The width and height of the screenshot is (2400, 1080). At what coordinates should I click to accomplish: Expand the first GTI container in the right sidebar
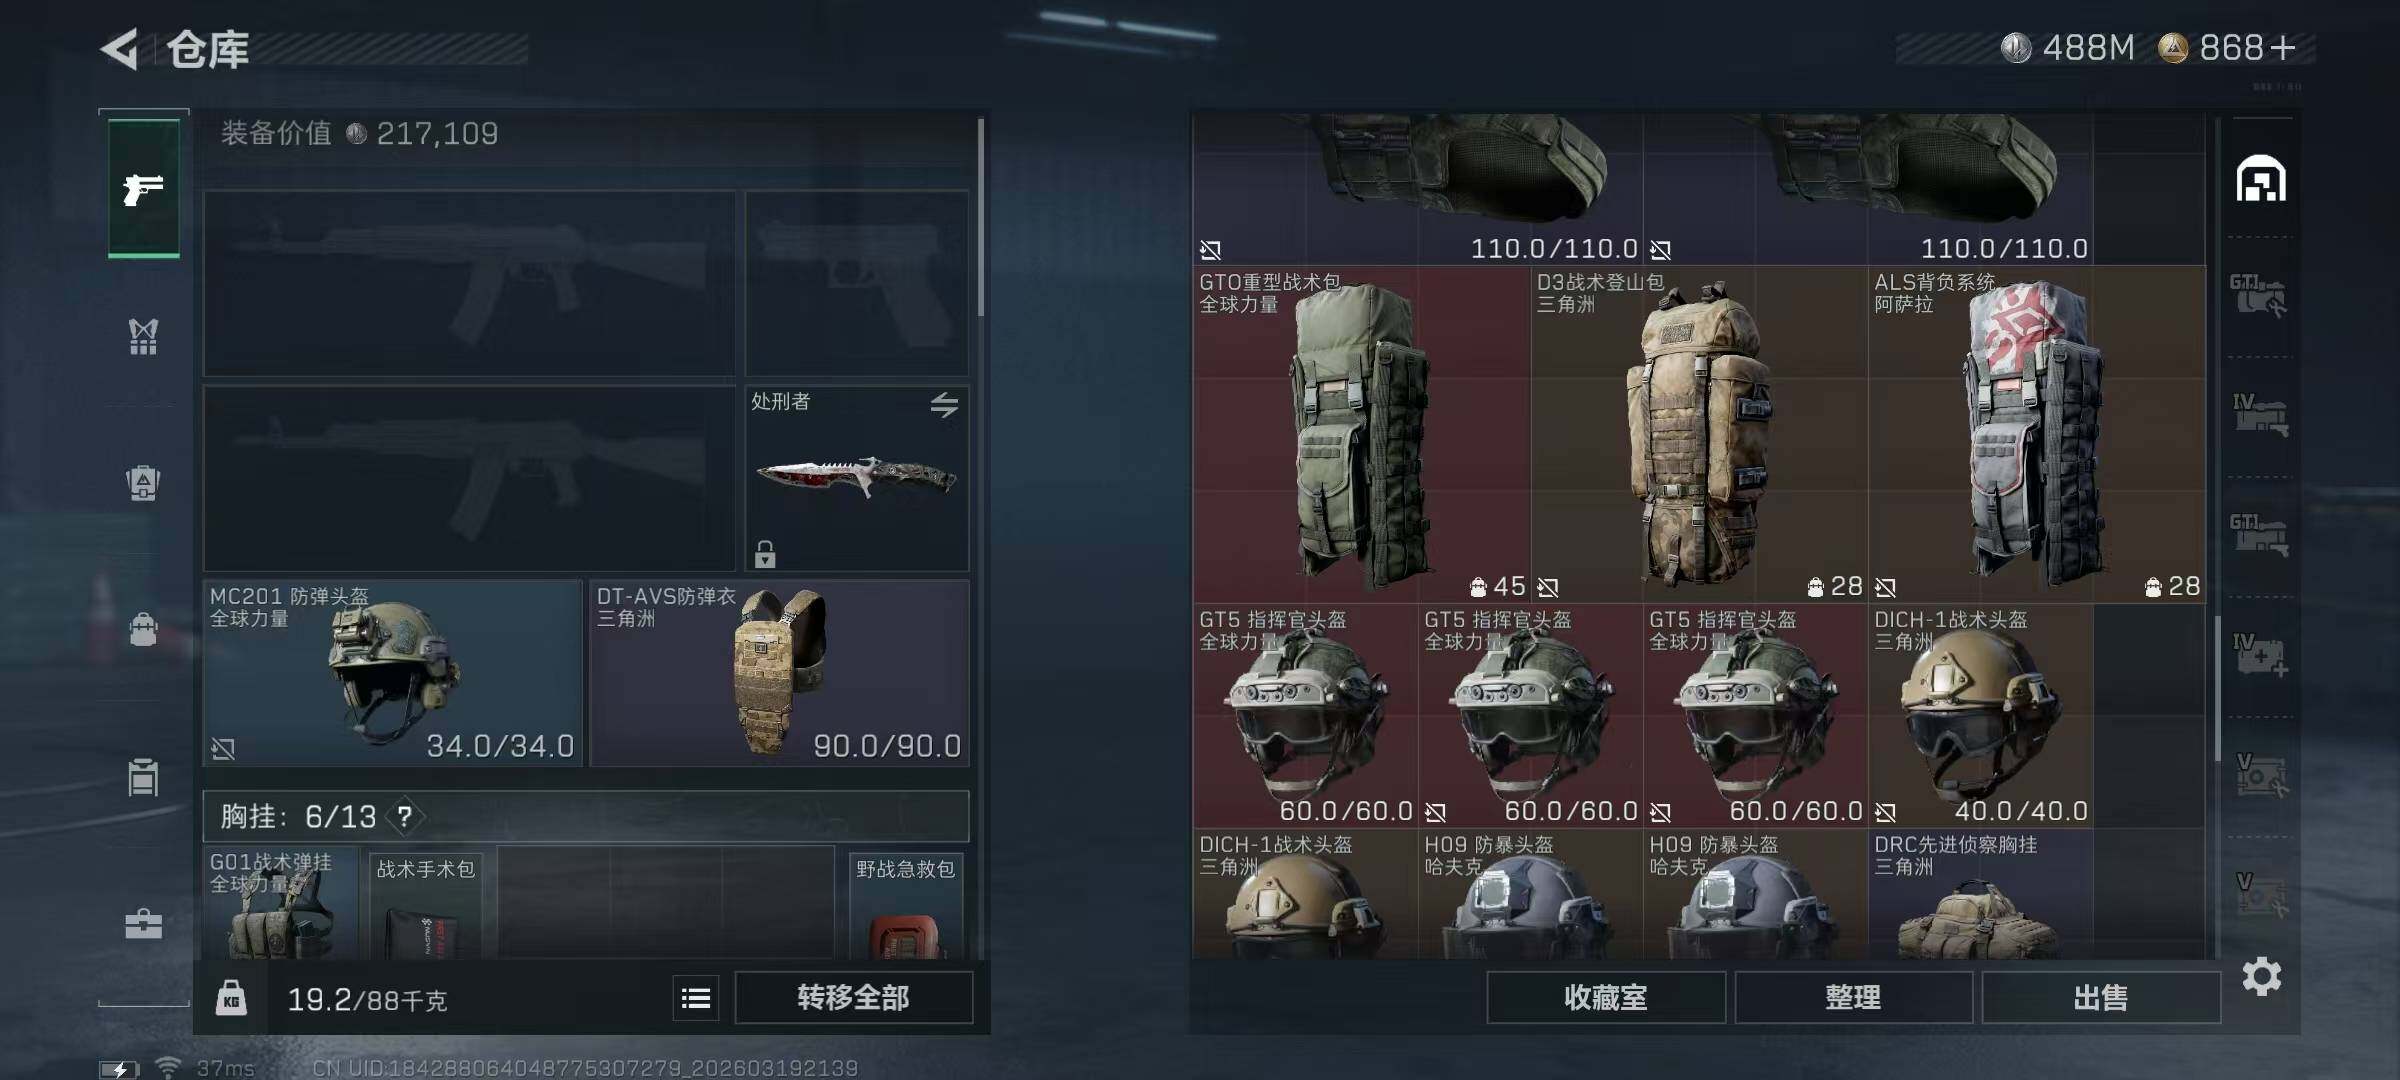(2259, 296)
